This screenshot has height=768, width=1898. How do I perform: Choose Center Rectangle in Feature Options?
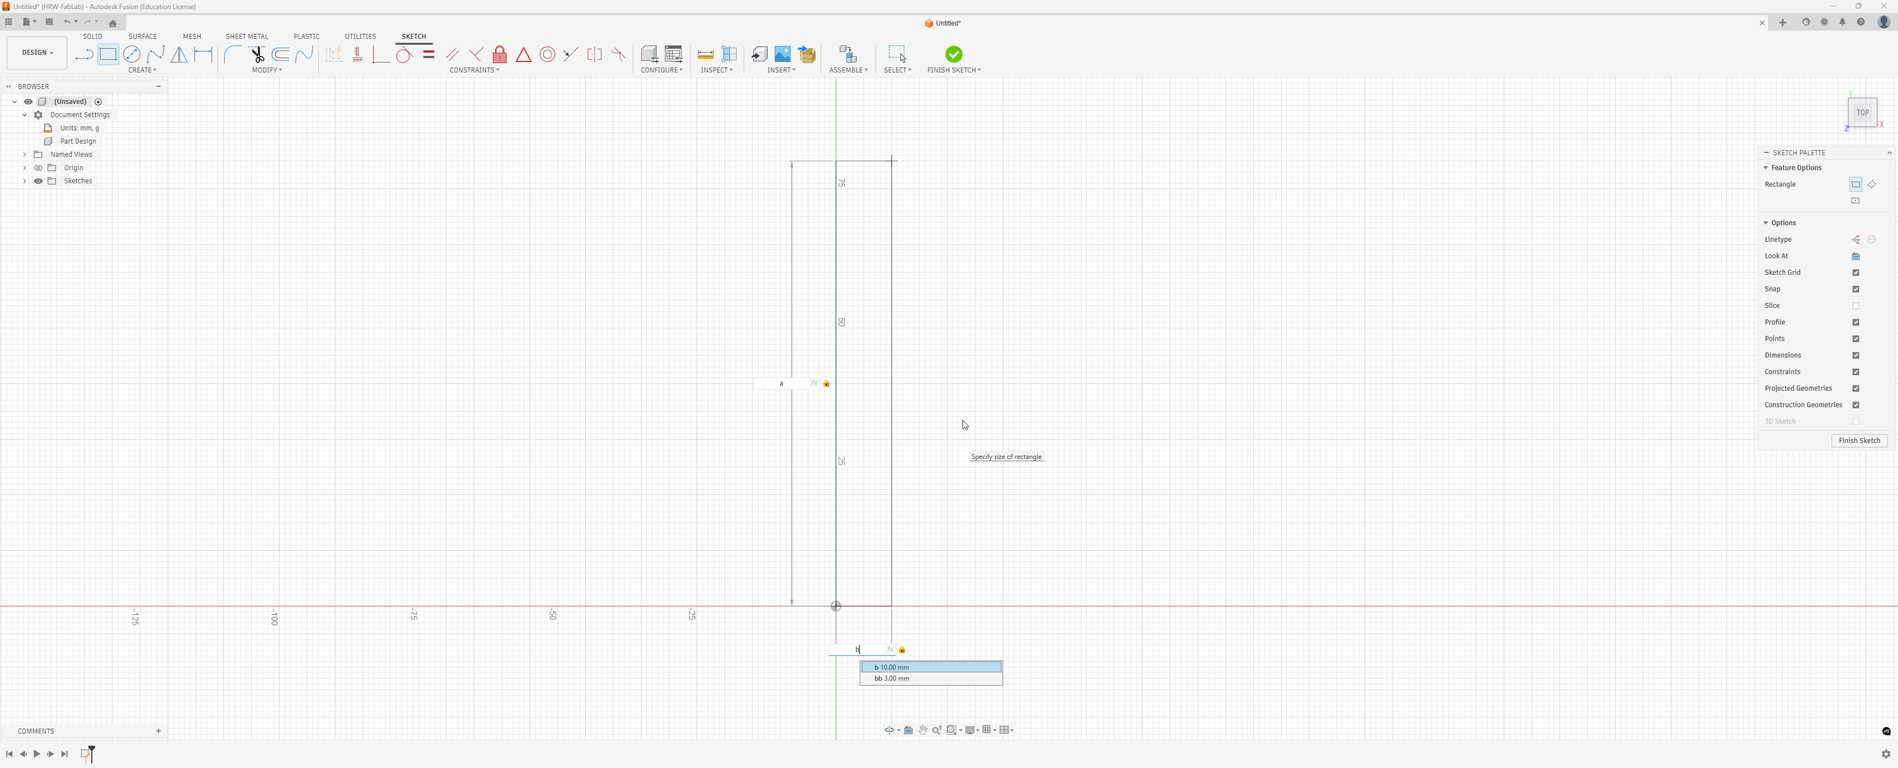pos(1856,201)
